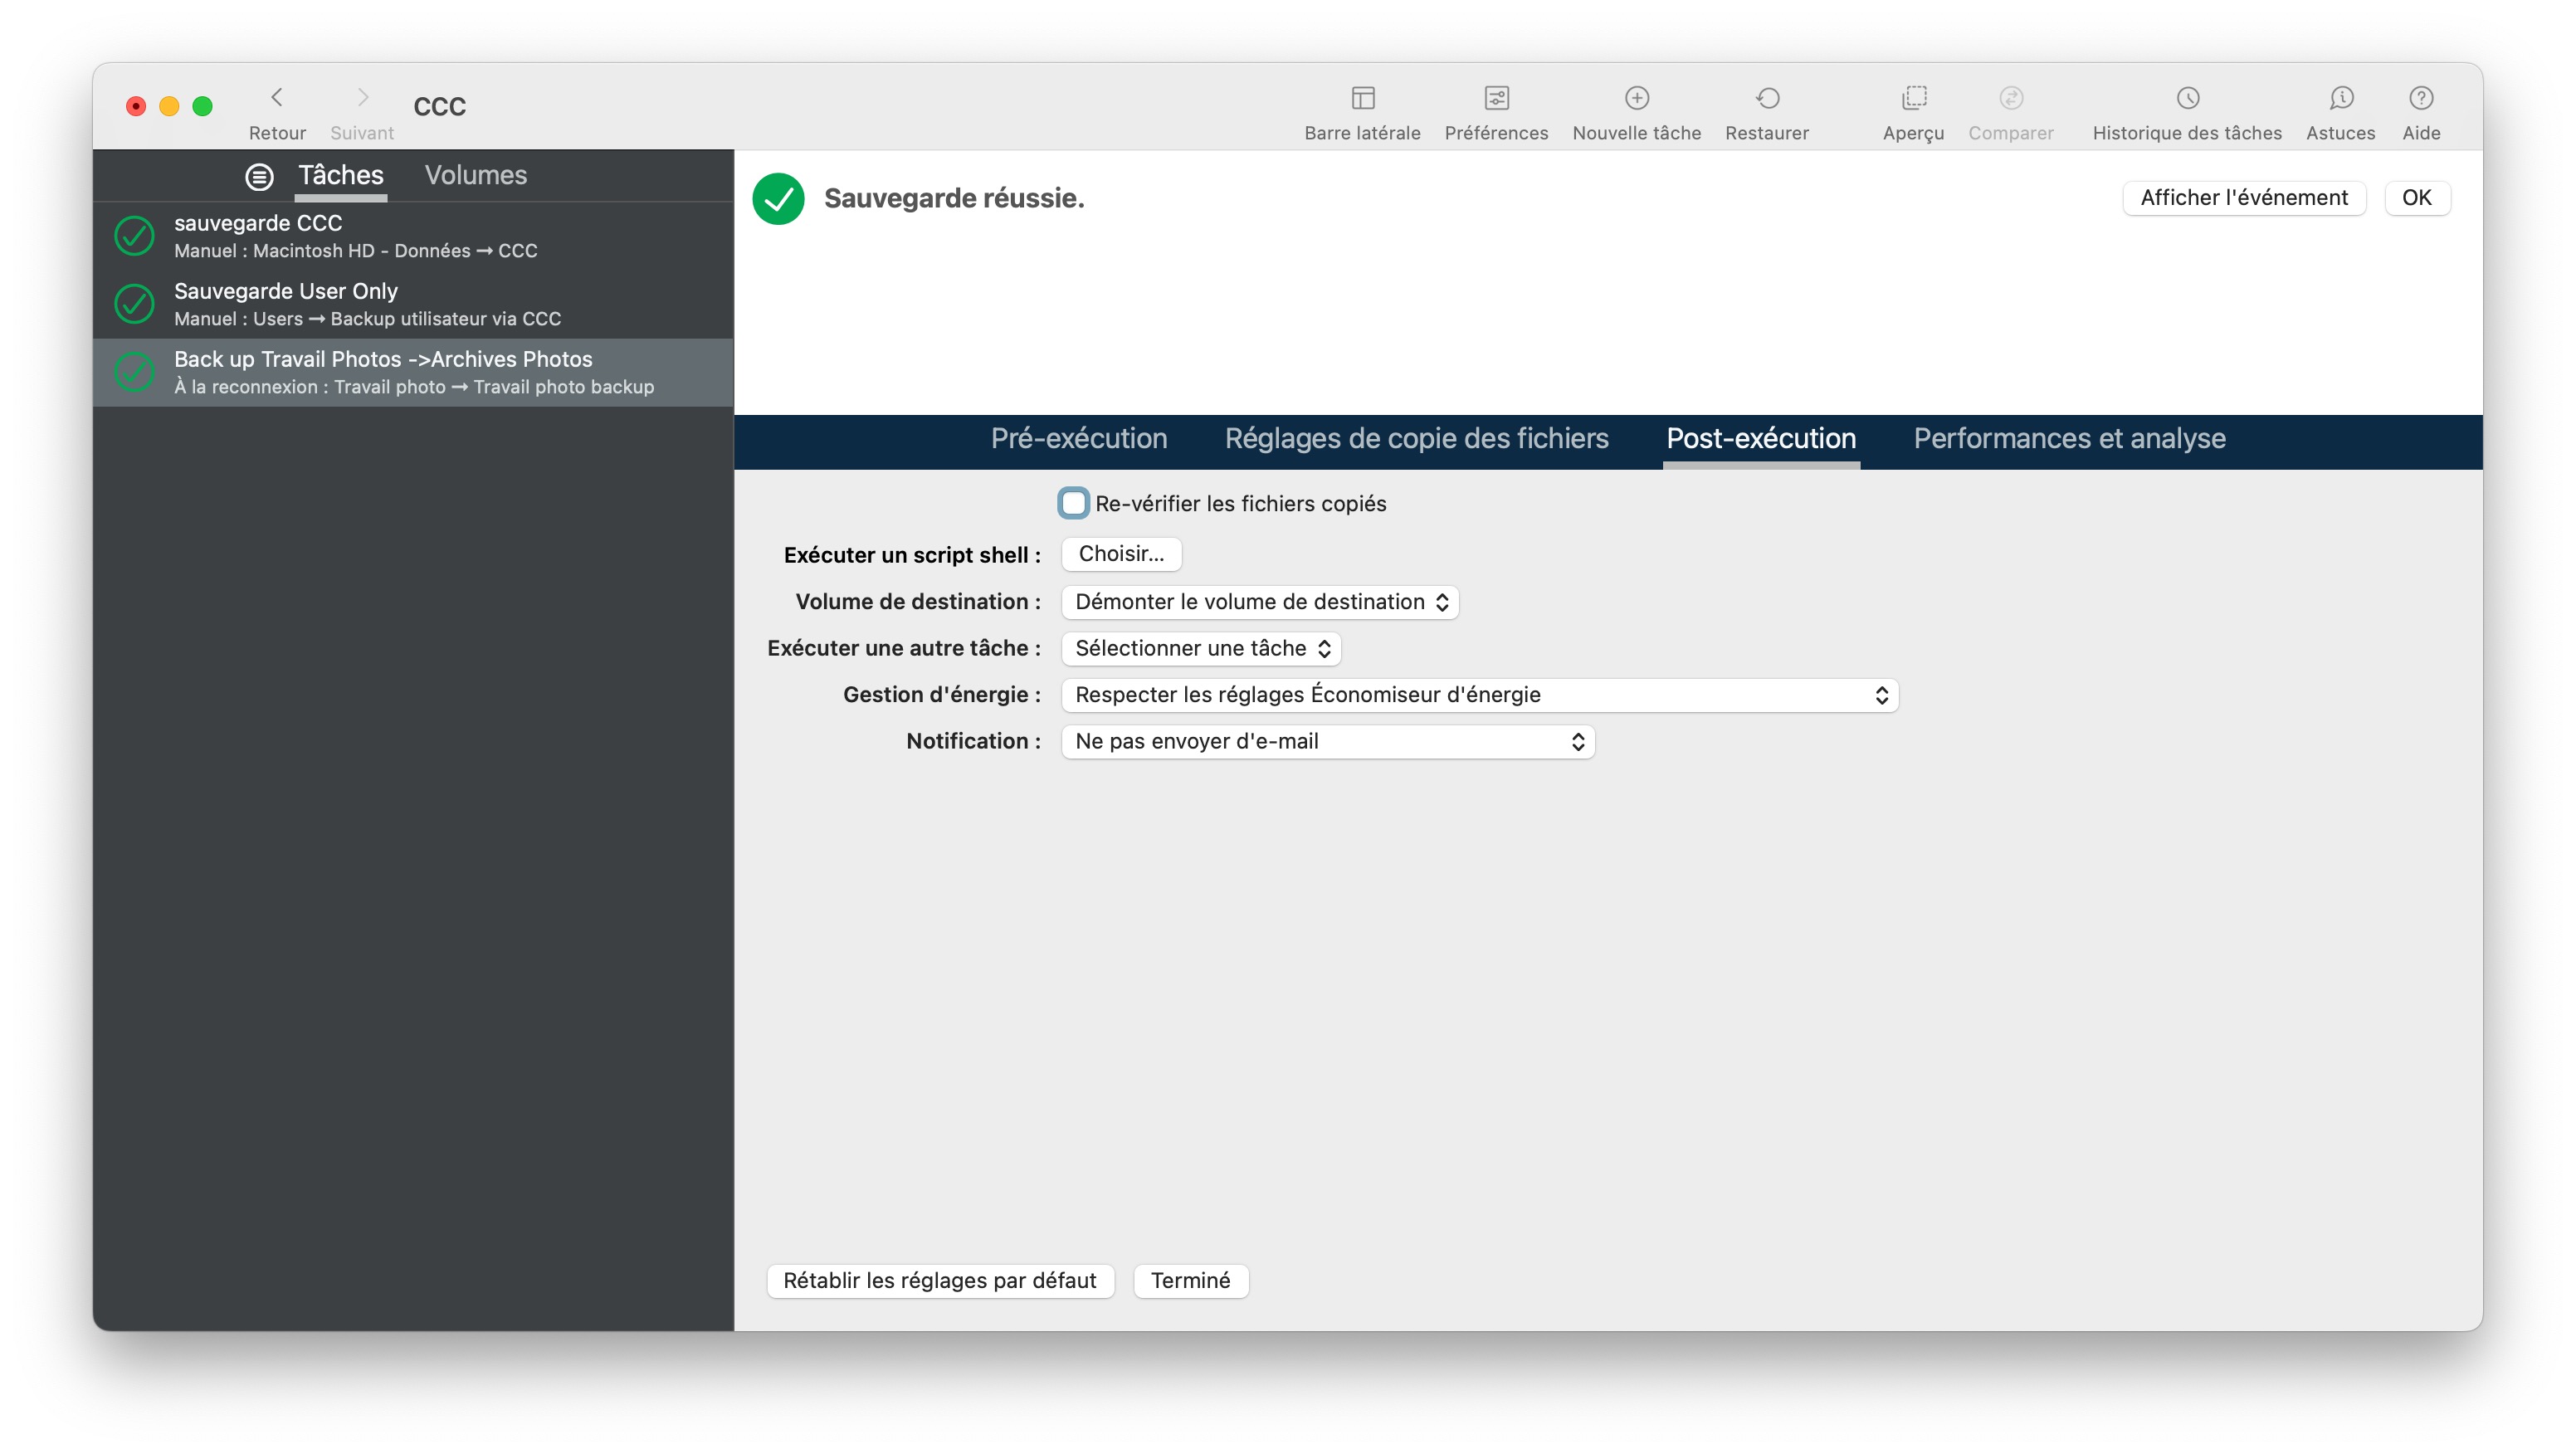This screenshot has height=1454, width=2576.
Task: Open the Notification e-mail dropdown
Action: click(x=1327, y=741)
